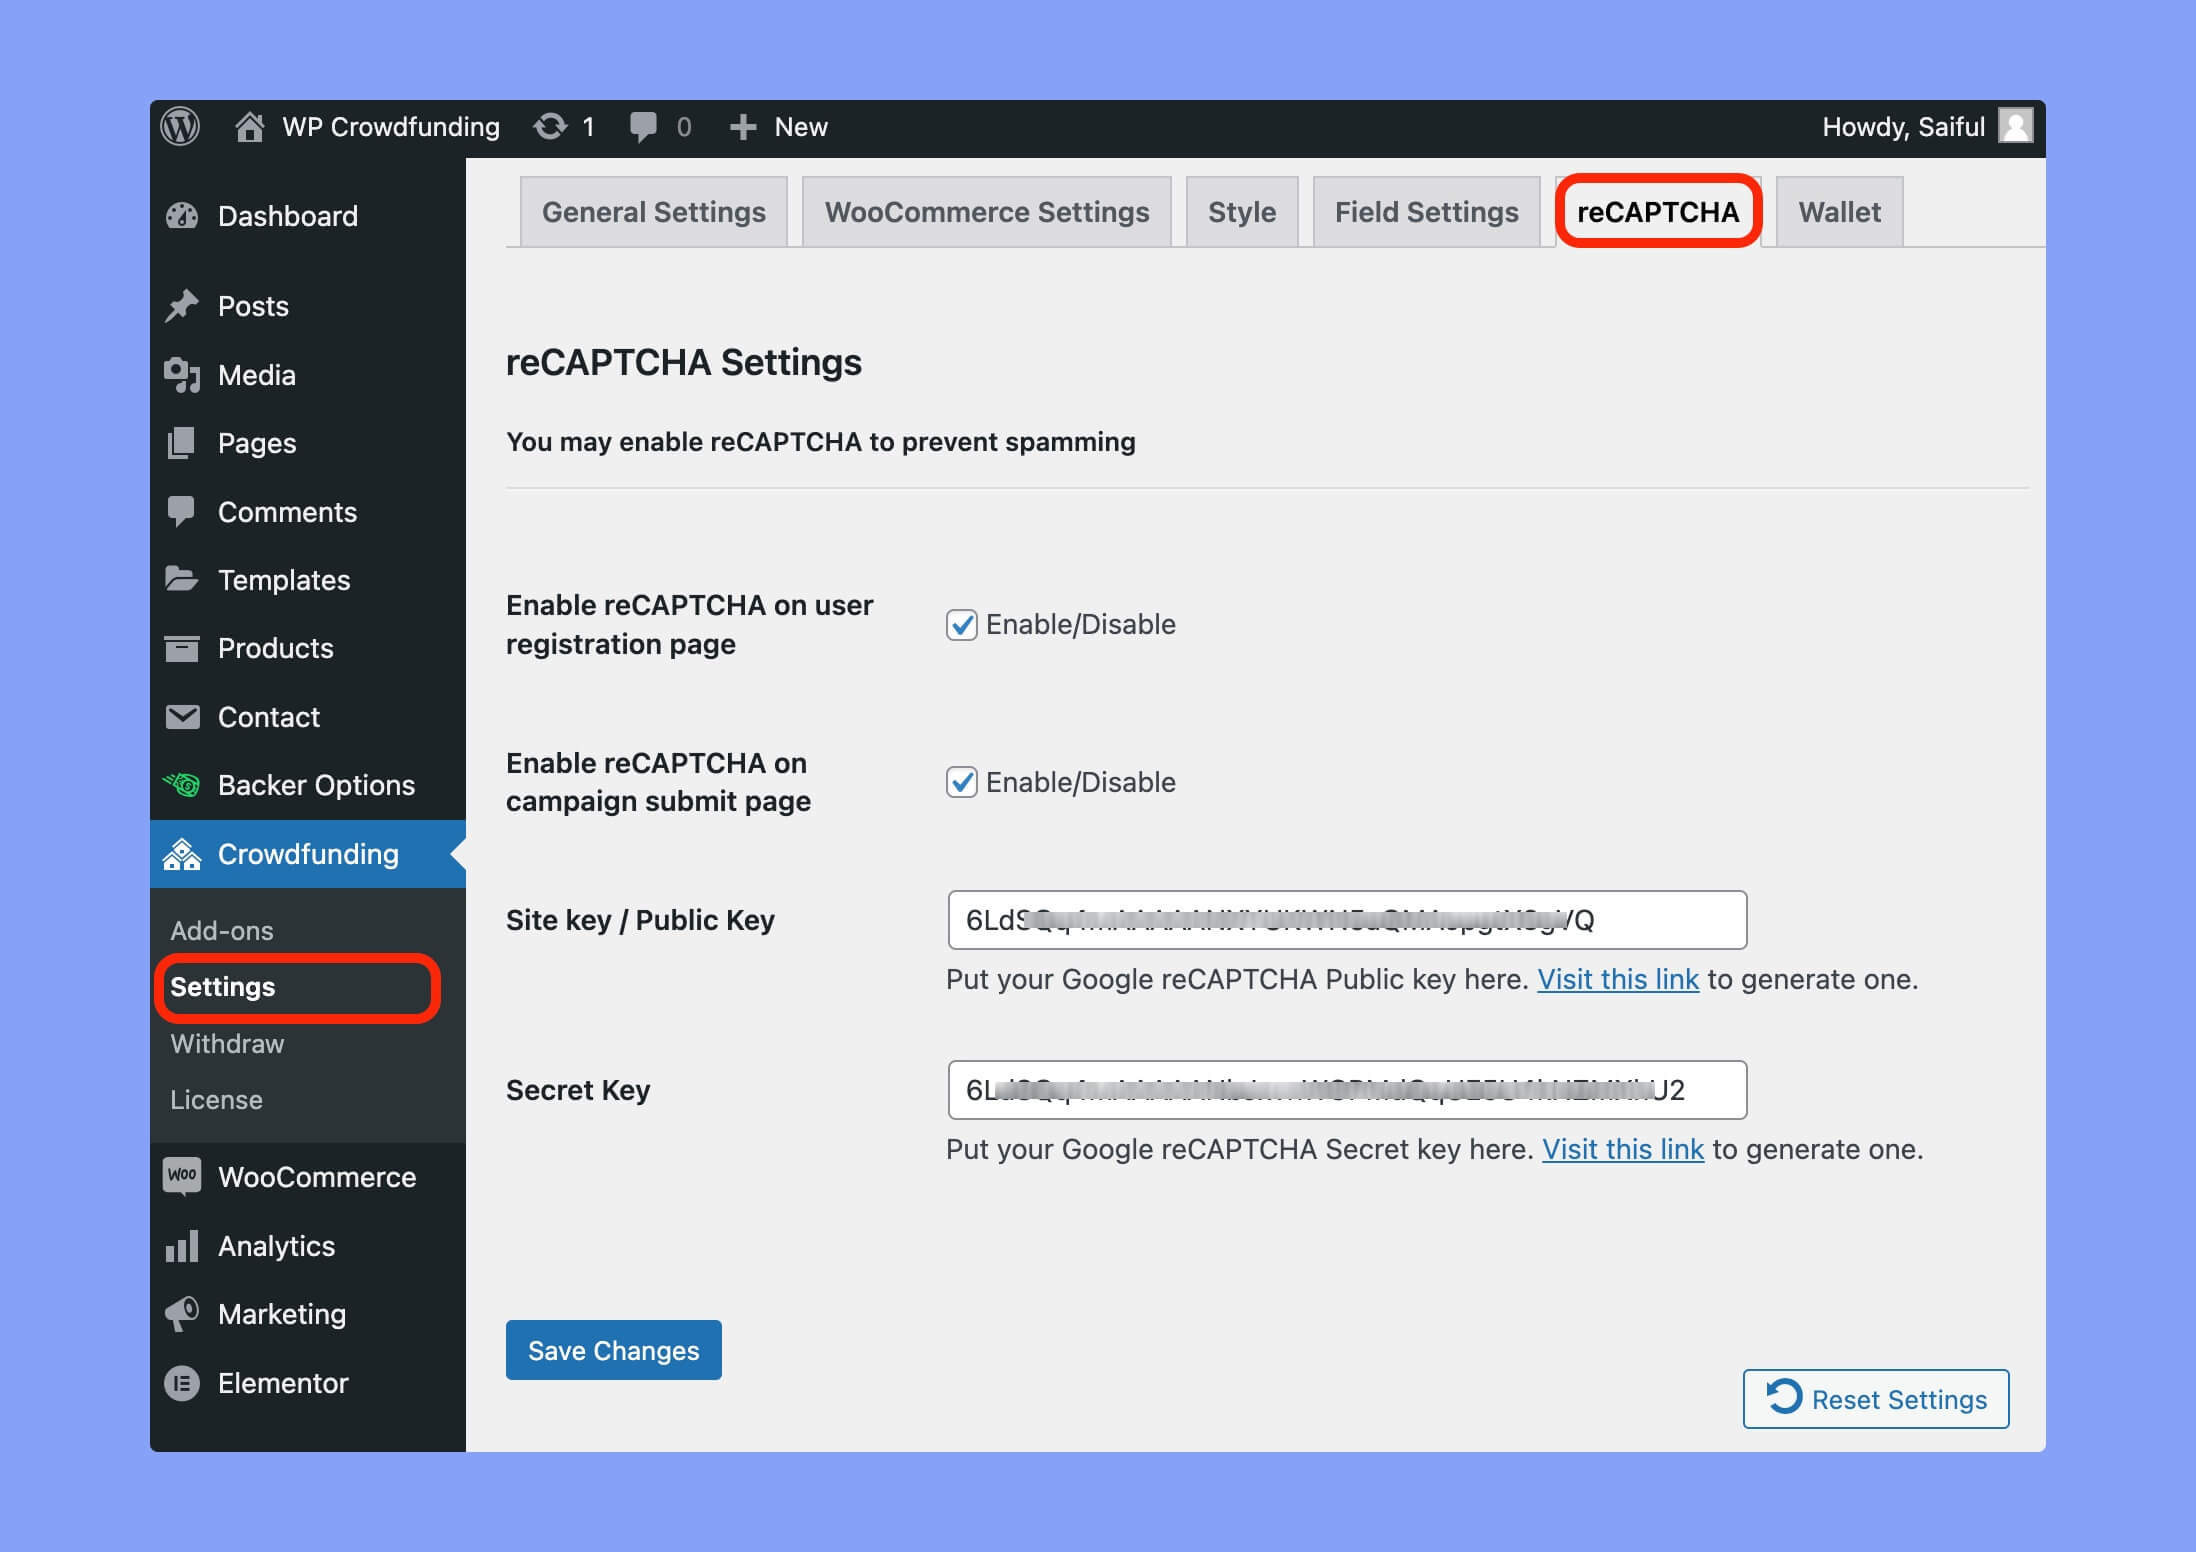Screen dimensions: 2196x1552
Task: Click Save Changes button
Action: coord(613,1350)
